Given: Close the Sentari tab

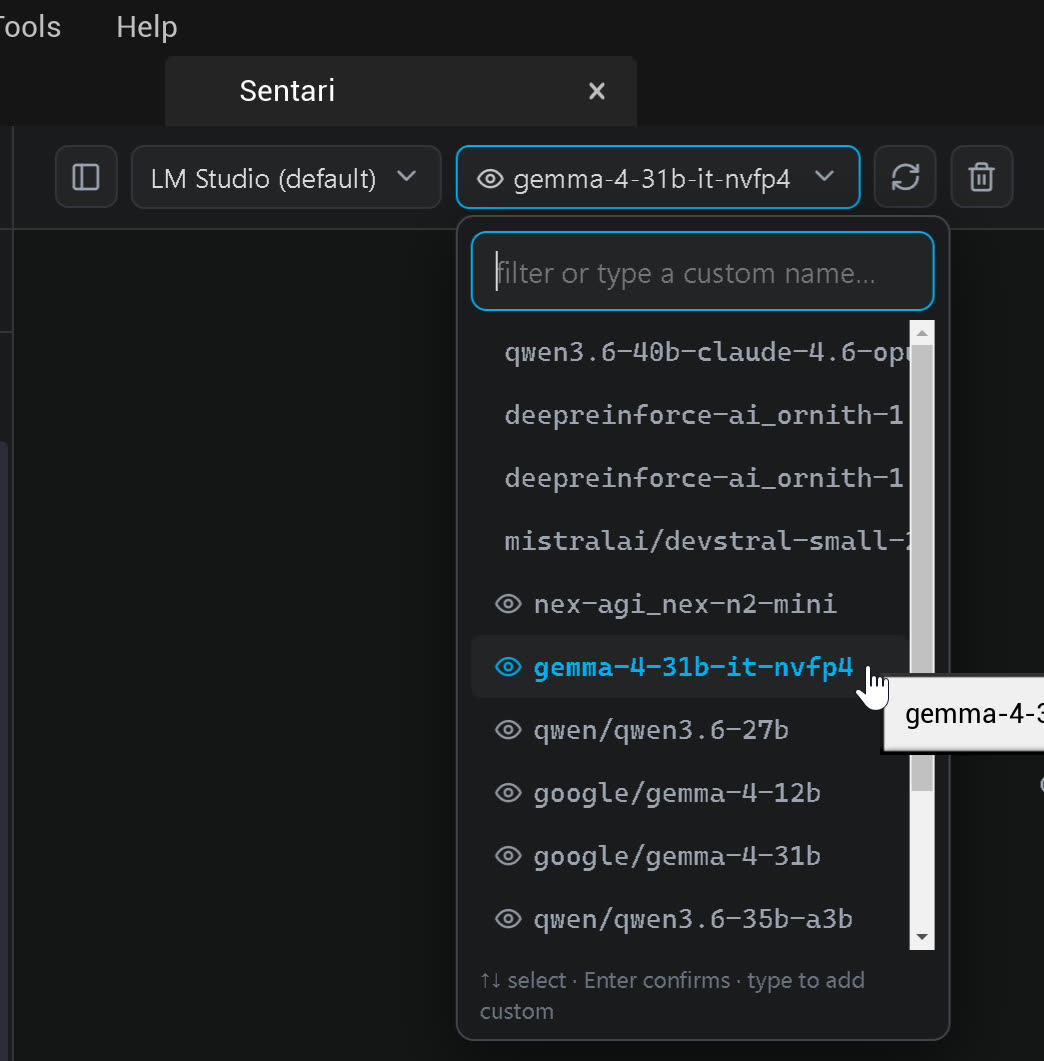Looking at the screenshot, I should tap(597, 91).
